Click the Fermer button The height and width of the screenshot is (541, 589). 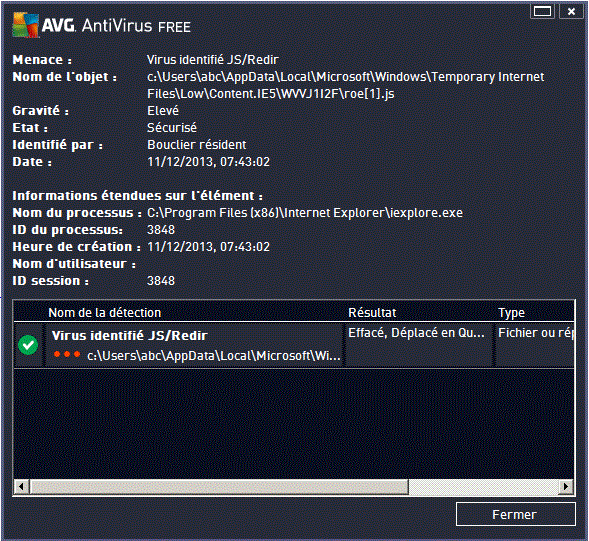pyautogui.click(x=516, y=514)
